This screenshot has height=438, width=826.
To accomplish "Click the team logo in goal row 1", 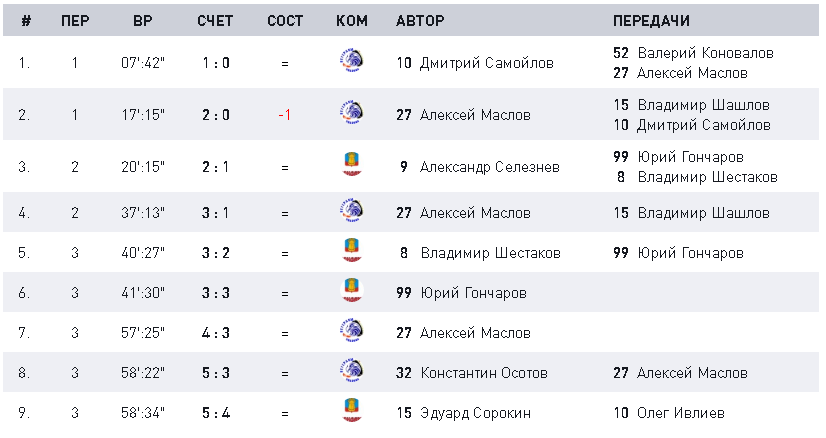I will click(x=351, y=61).
